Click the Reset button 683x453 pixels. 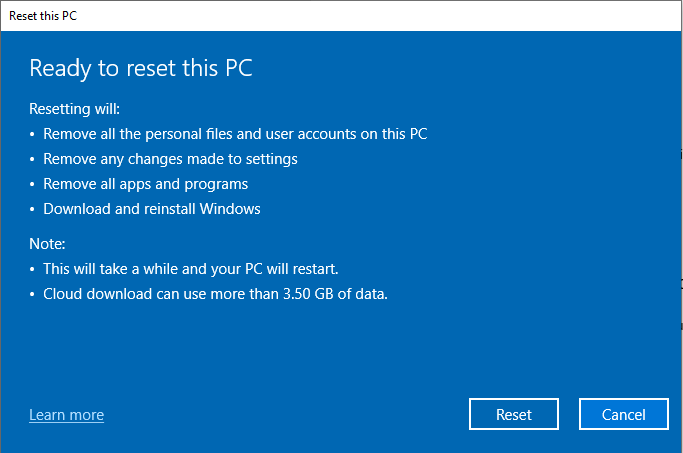514,415
